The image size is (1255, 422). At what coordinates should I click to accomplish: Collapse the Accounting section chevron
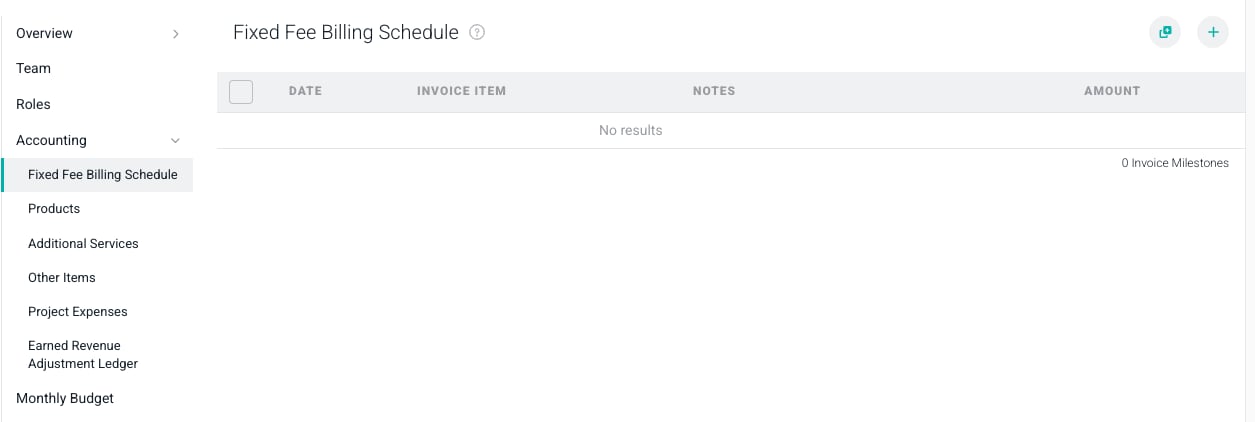point(176,141)
